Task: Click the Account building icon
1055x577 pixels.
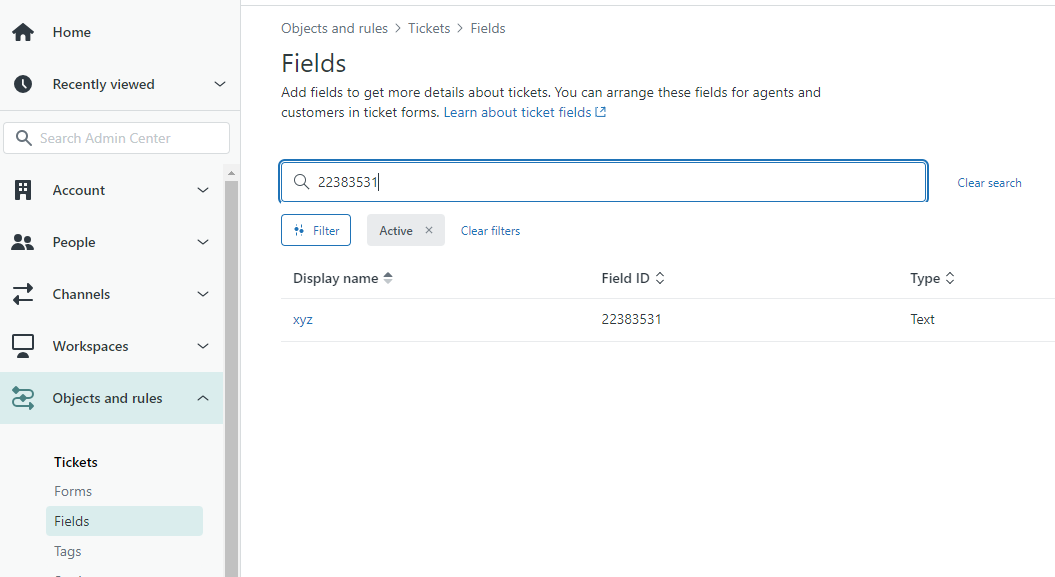Action: 22,190
